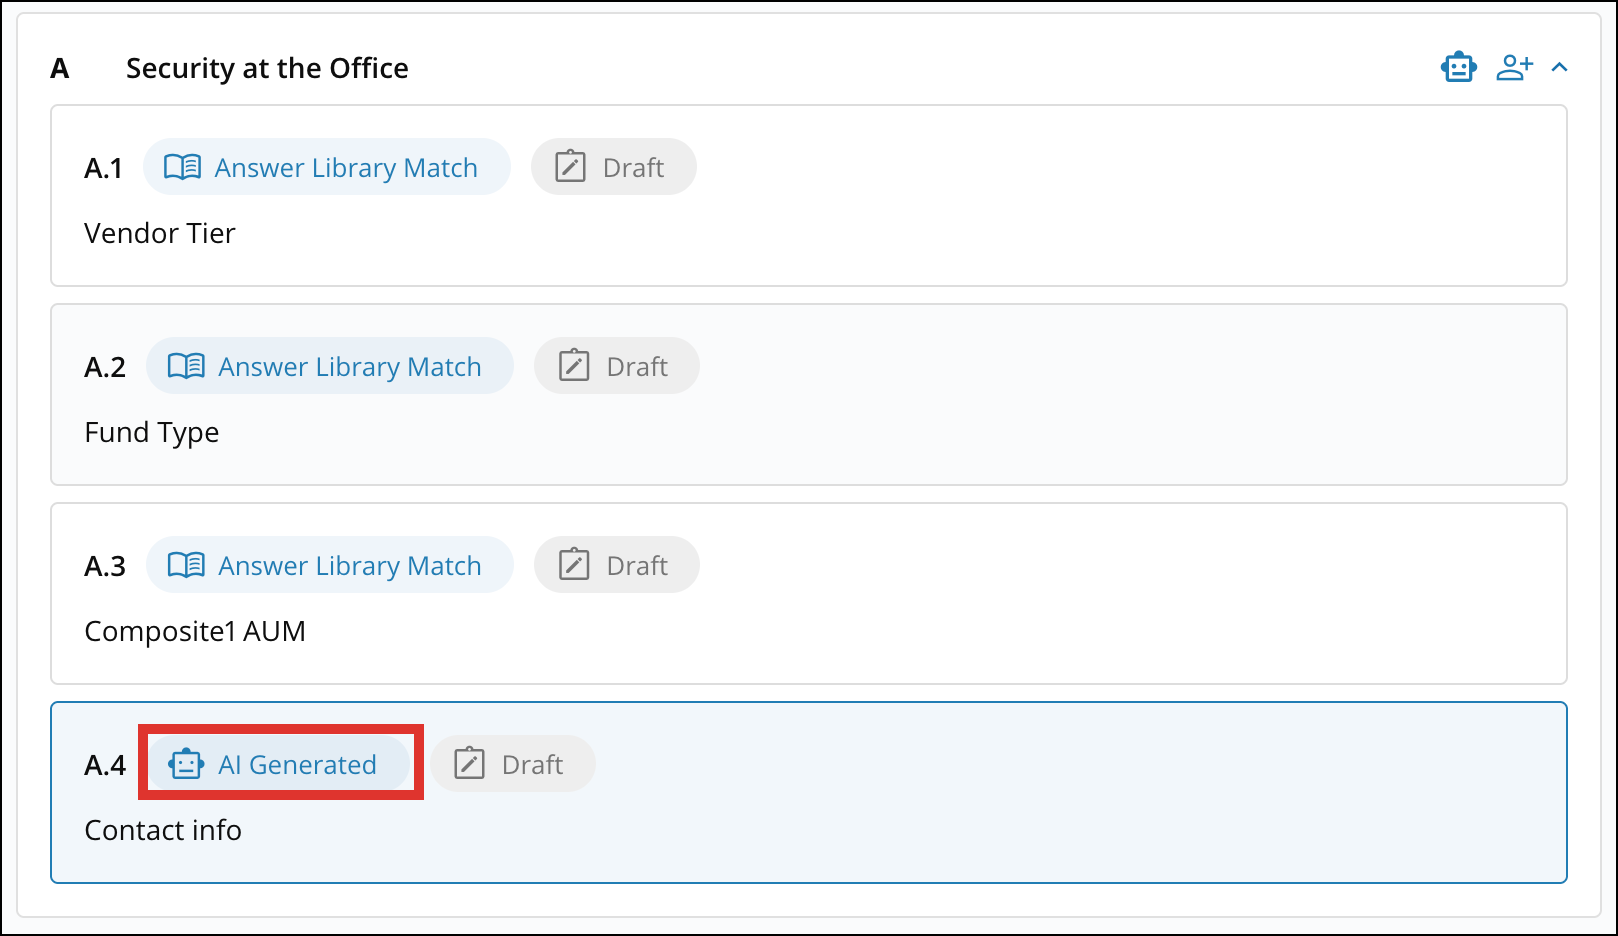The width and height of the screenshot is (1618, 936).
Task: Open the Answer Library Match for Composite1 AUM
Action: coord(330,565)
